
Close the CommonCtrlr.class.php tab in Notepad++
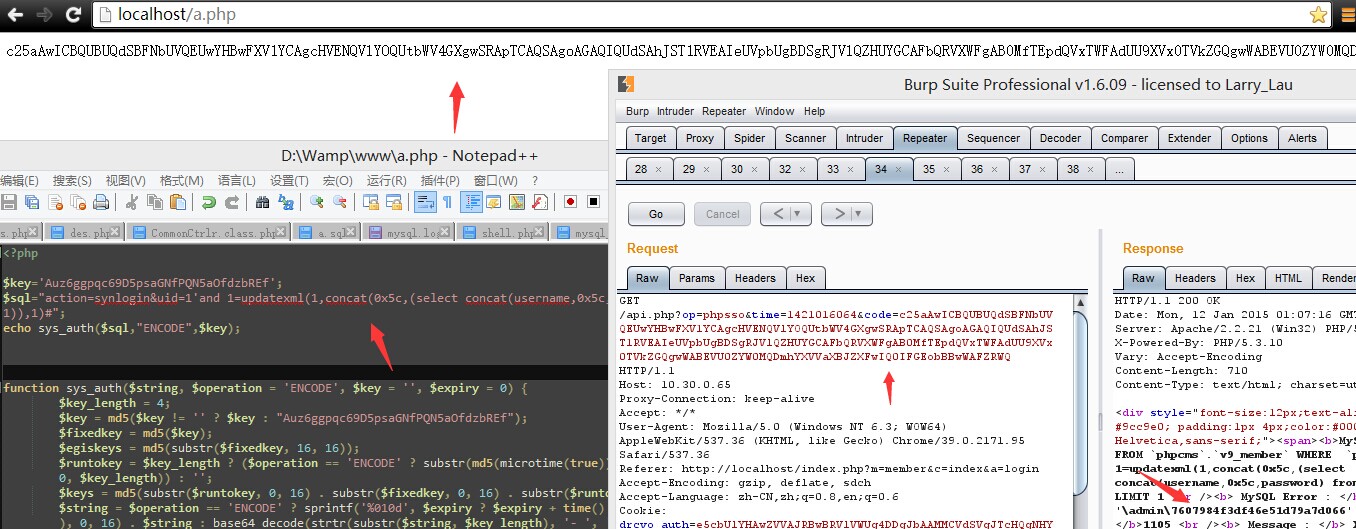pyautogui.click(x=281, y=232)
